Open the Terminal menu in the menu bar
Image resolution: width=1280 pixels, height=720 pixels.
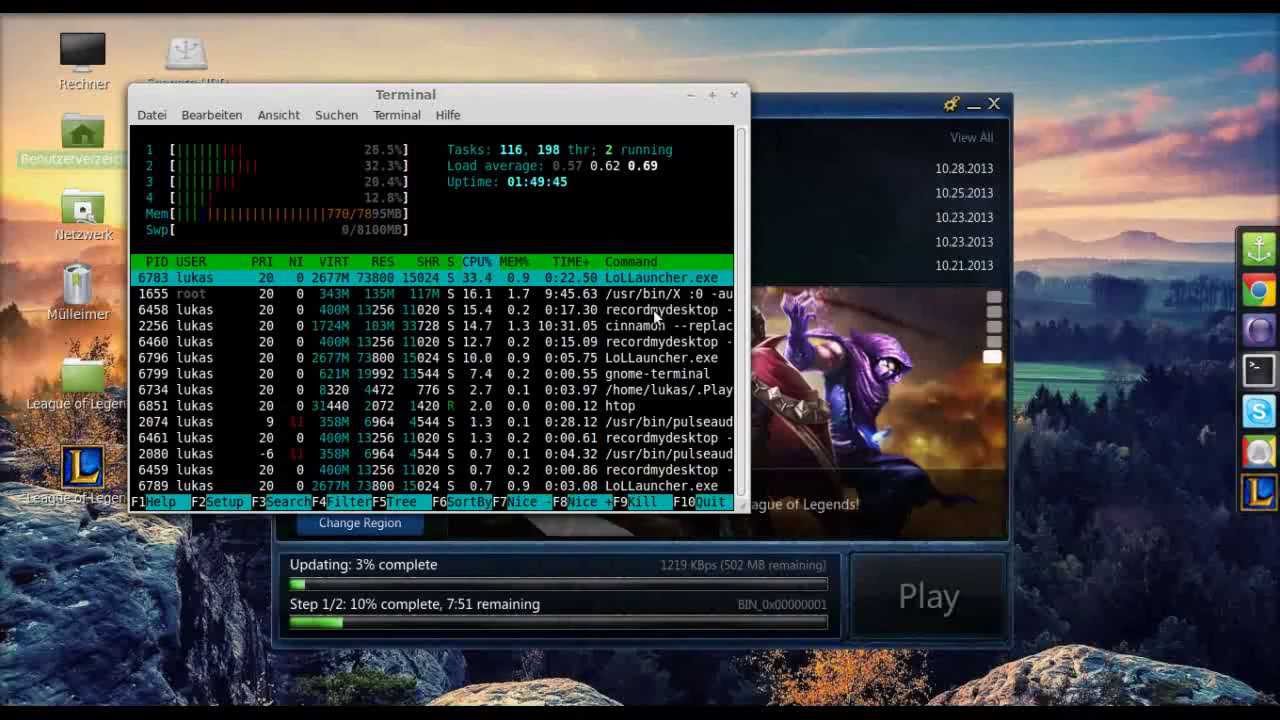coord(397,115)
